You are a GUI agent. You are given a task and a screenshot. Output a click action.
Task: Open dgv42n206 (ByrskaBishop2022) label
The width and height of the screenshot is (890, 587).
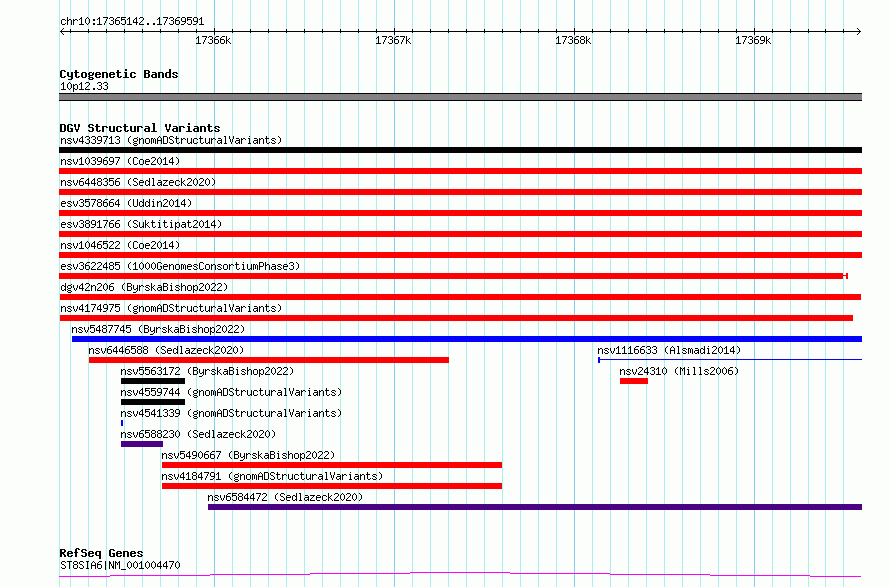144,287
